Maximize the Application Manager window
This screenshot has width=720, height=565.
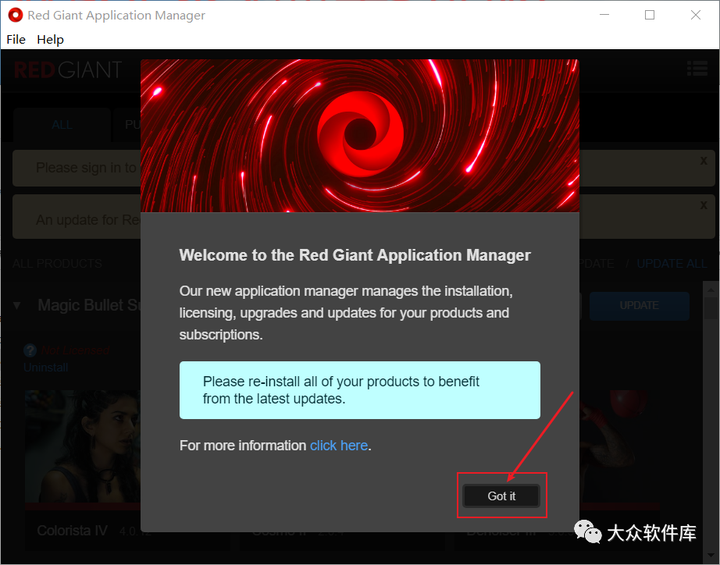tap(650, 15)
